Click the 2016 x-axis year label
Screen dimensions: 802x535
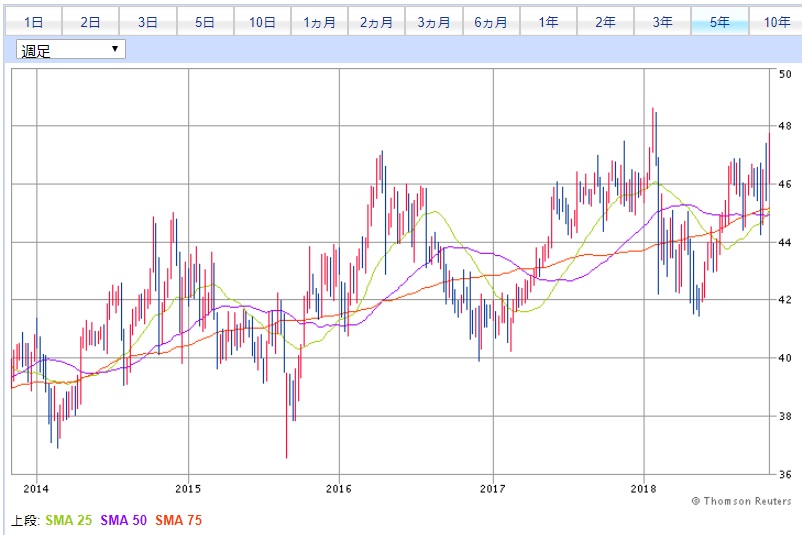coord(339,488)
